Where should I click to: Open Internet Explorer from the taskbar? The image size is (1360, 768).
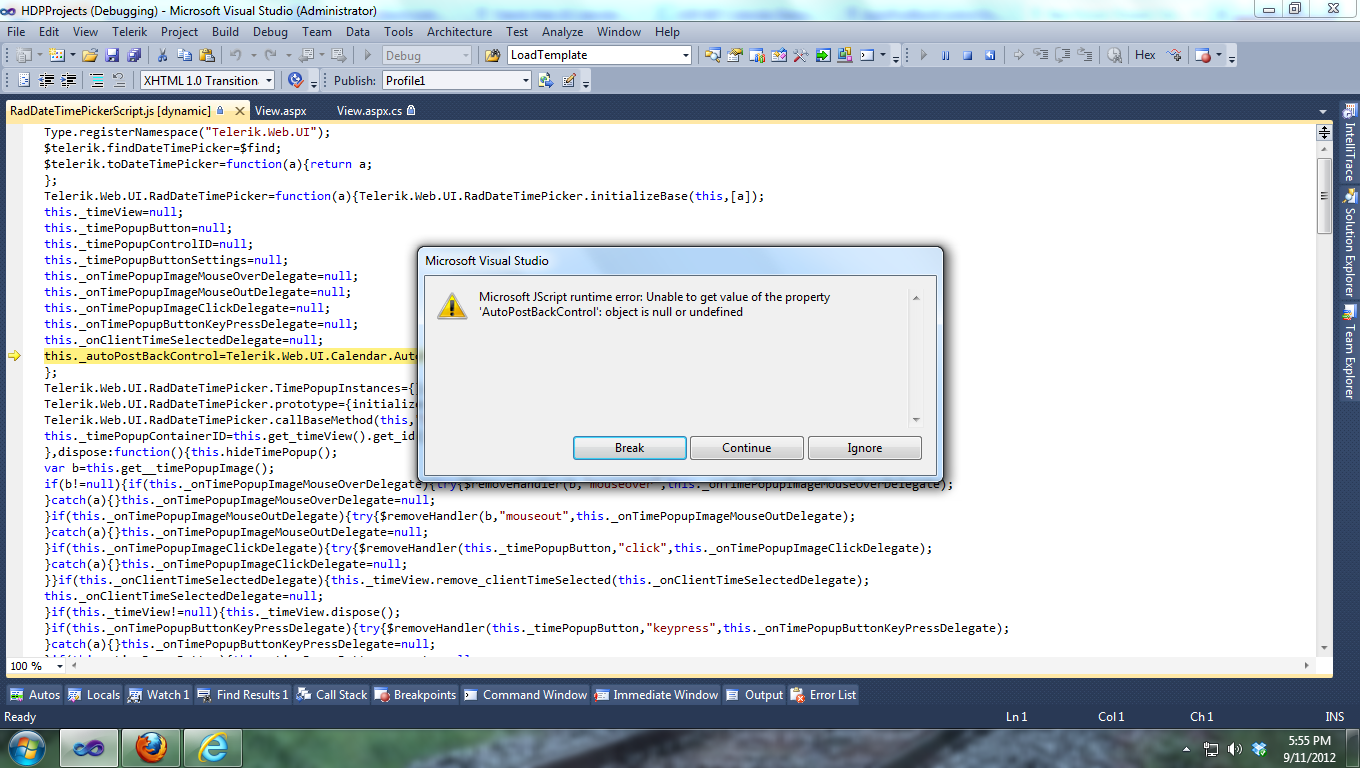pyautogui.click(x=213, y=748)
